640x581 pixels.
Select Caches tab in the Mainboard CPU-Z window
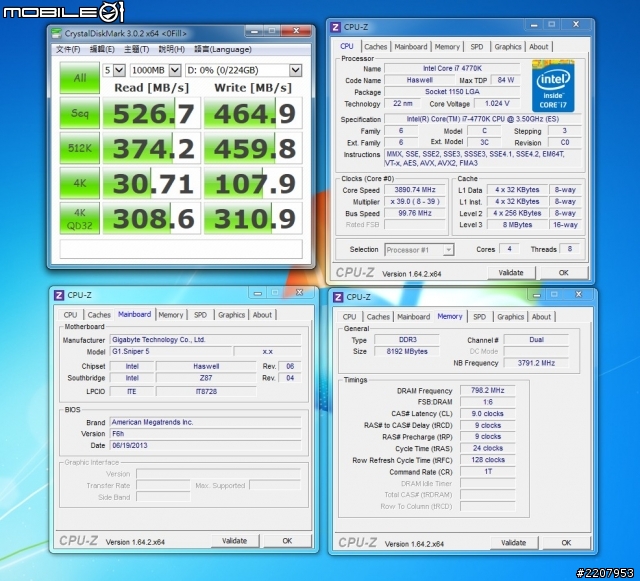point(99,315)
